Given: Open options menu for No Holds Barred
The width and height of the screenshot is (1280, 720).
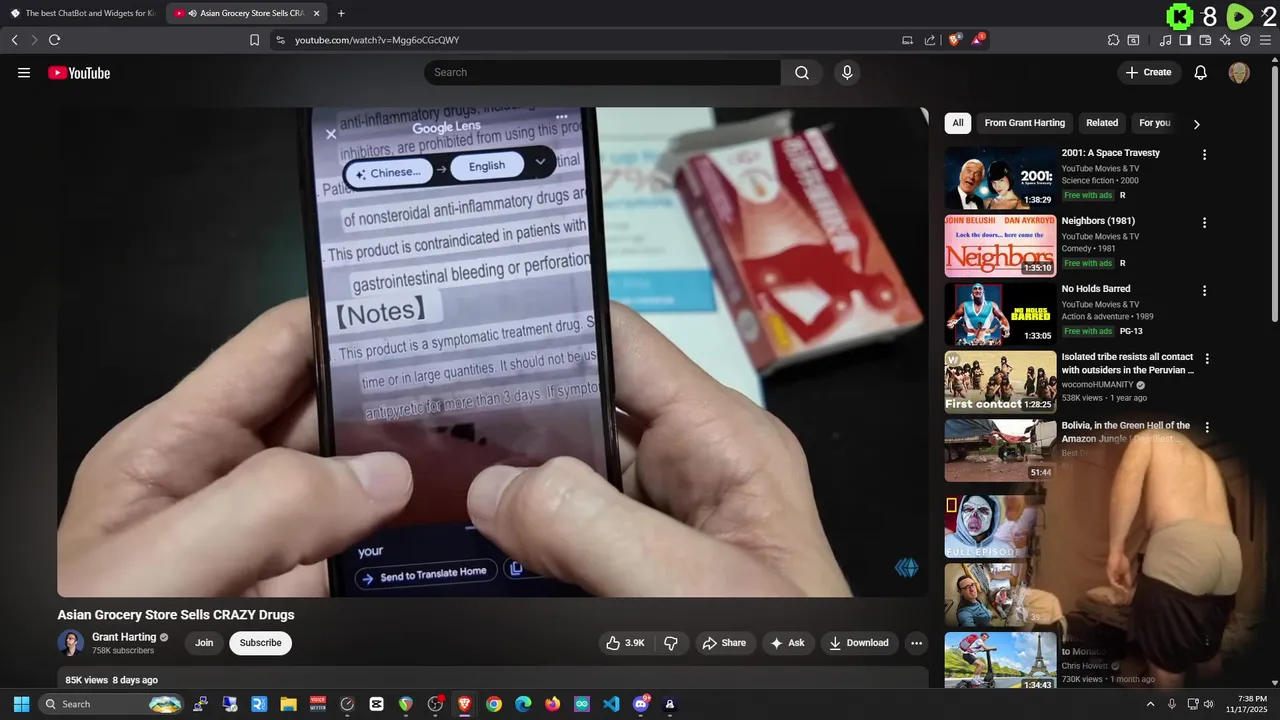Looking at the screenshot, I should click(1204, 291).
